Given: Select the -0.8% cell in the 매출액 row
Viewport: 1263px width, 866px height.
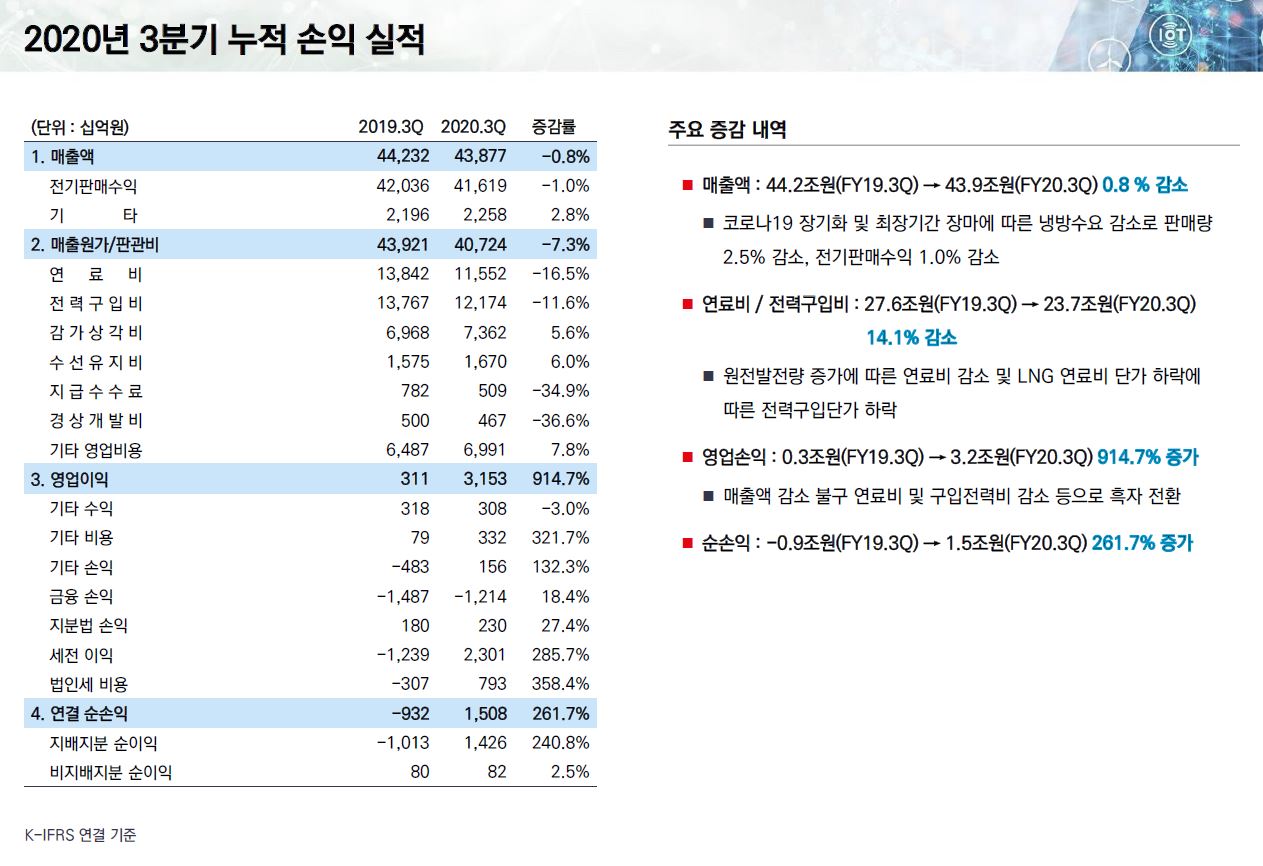Looking at the screenshot, I should point(564,157).
